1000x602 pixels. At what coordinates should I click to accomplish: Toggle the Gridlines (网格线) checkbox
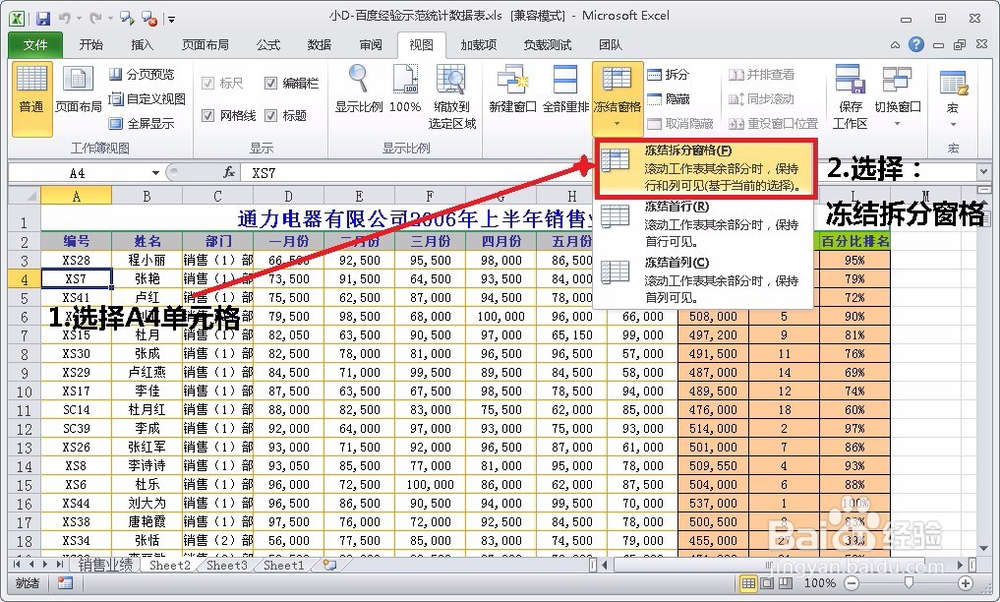pyautogui.click(x=207, y=115)
